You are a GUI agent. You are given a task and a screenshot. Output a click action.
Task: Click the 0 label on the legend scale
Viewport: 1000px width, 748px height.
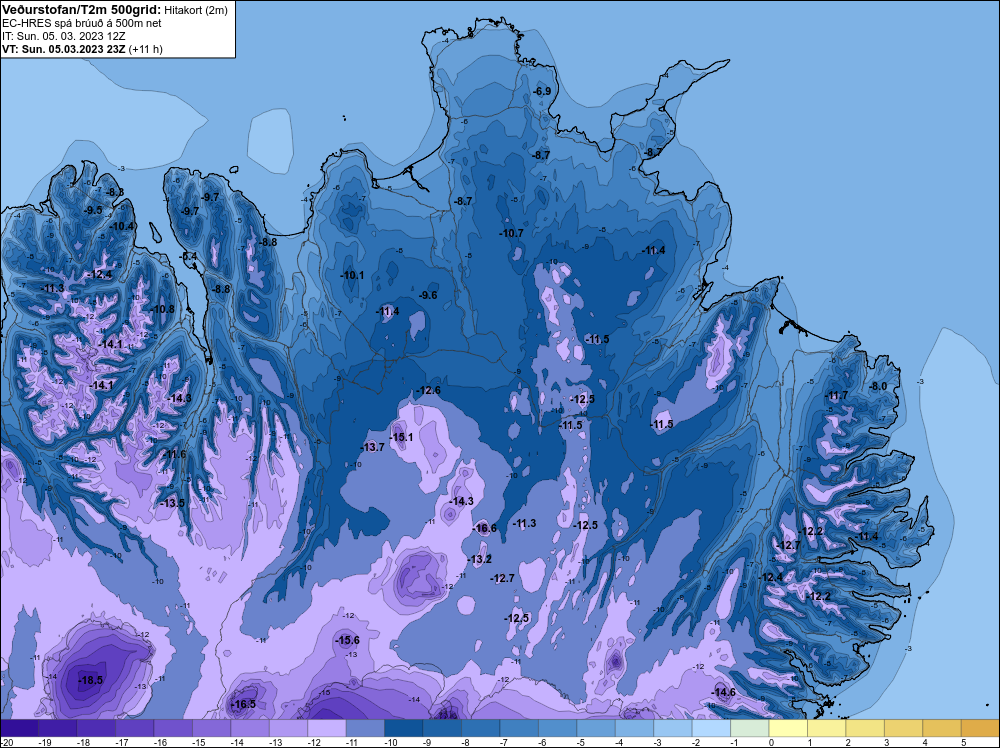(x=772, y=742)
